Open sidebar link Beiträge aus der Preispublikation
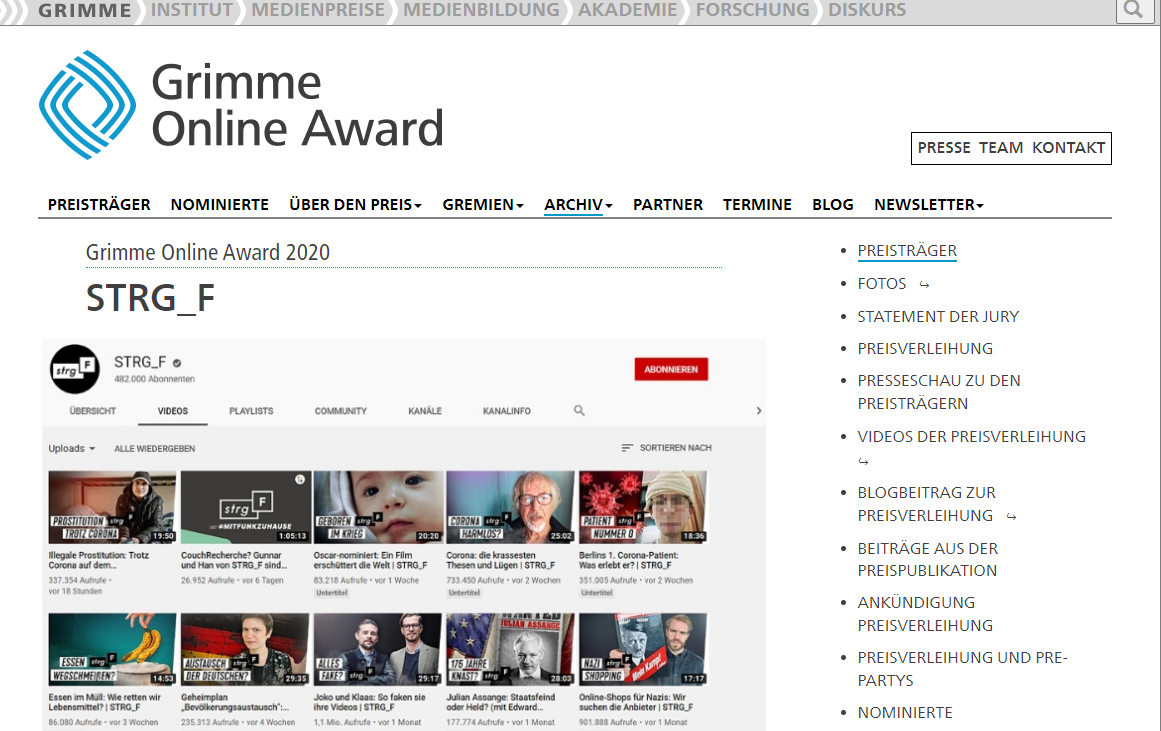 pyautogui.click(x=928, y=559)
